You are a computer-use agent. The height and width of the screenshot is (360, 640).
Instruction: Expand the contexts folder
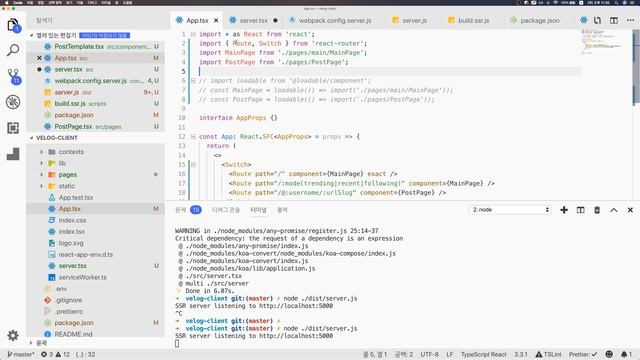click(x=42, y=152)
